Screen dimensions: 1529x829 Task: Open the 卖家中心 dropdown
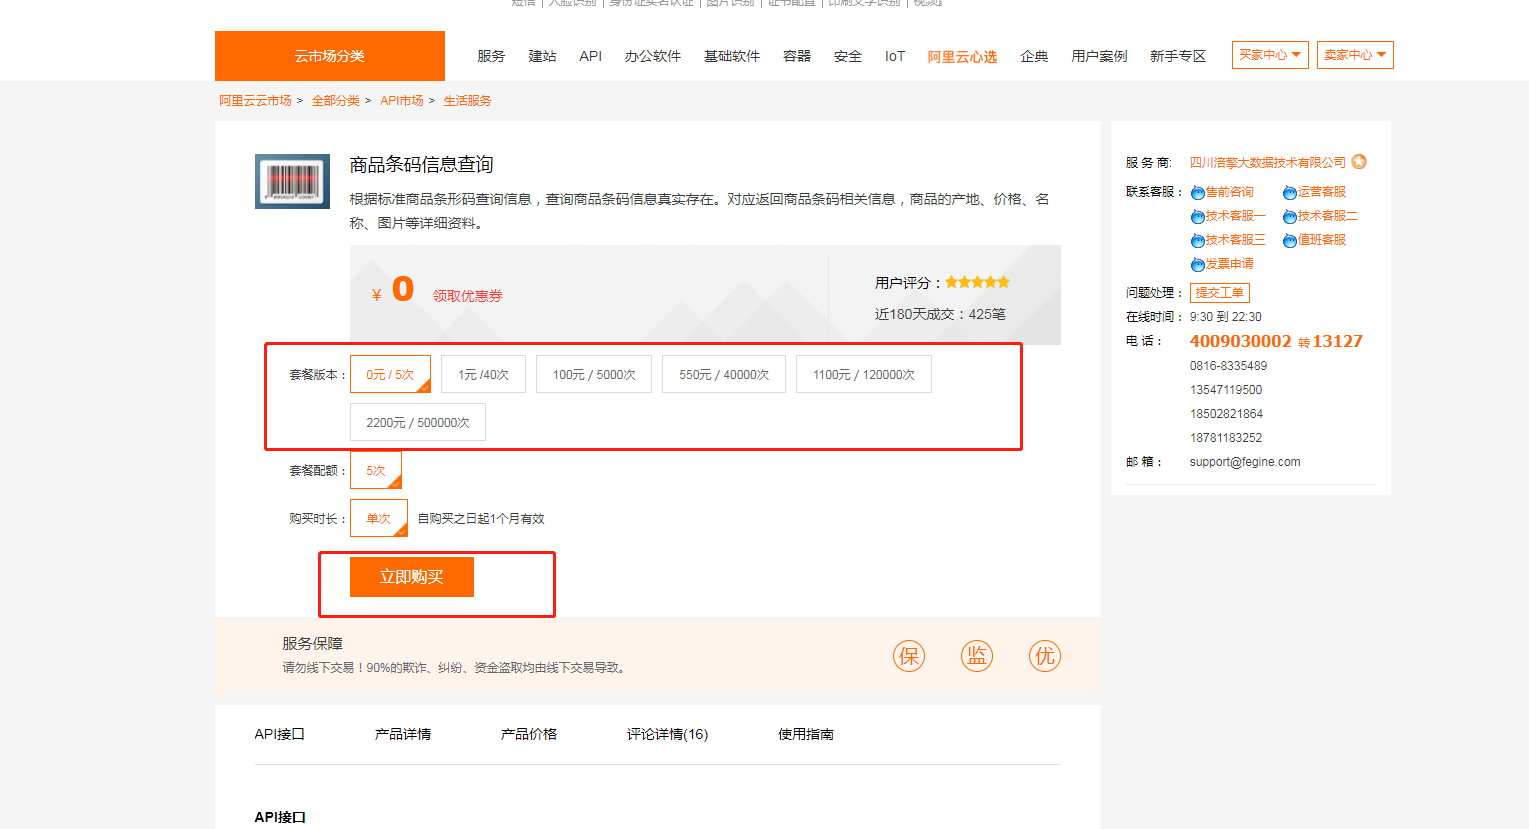point(1355,55)
